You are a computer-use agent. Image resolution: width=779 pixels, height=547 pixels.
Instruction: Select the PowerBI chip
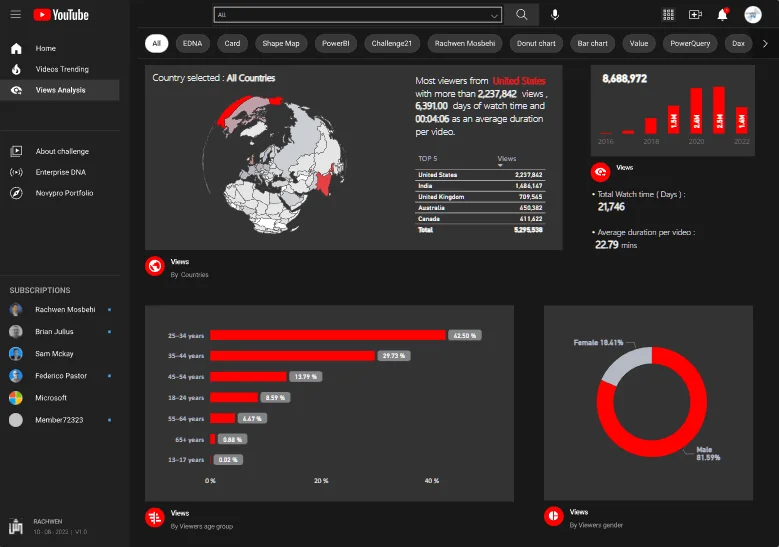pyautogui.click(x=335, y=43)
